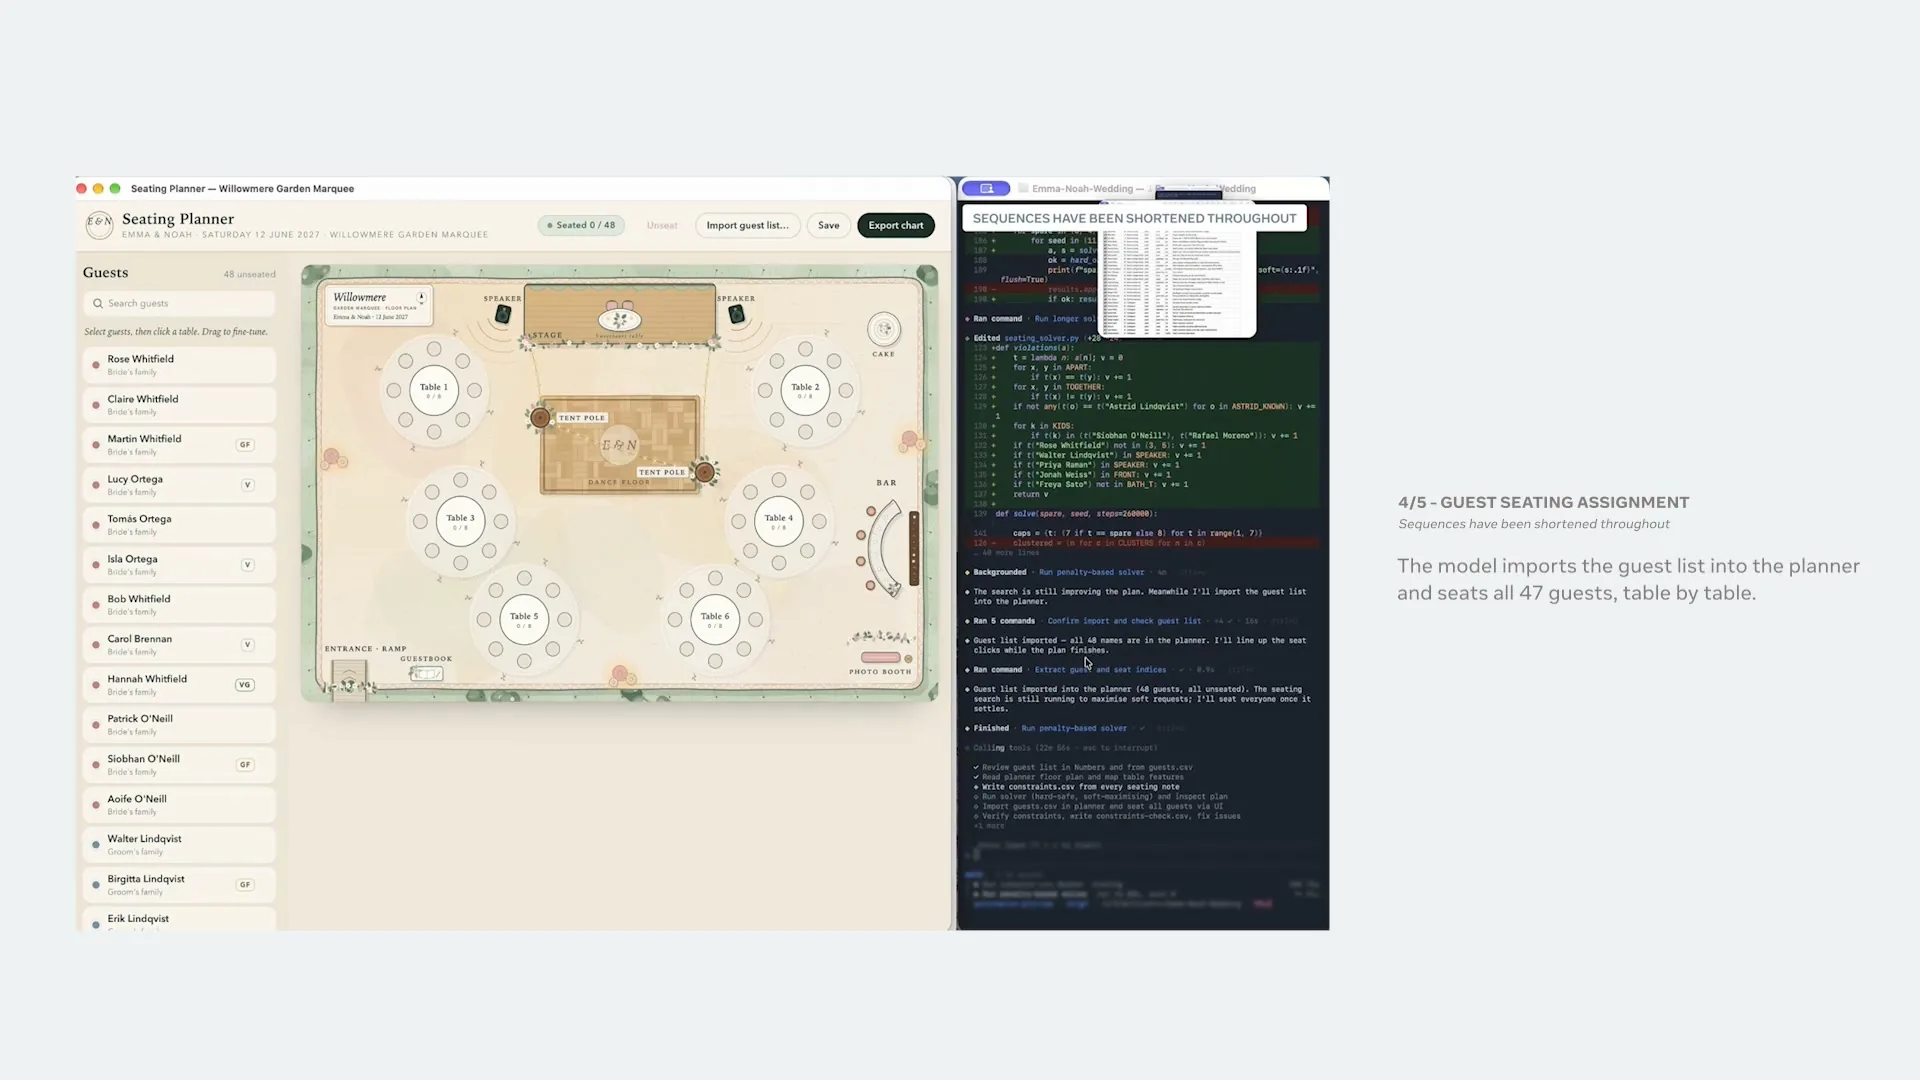
Task: Click Table 1 center to assign guests
Action: coord(434,390)
